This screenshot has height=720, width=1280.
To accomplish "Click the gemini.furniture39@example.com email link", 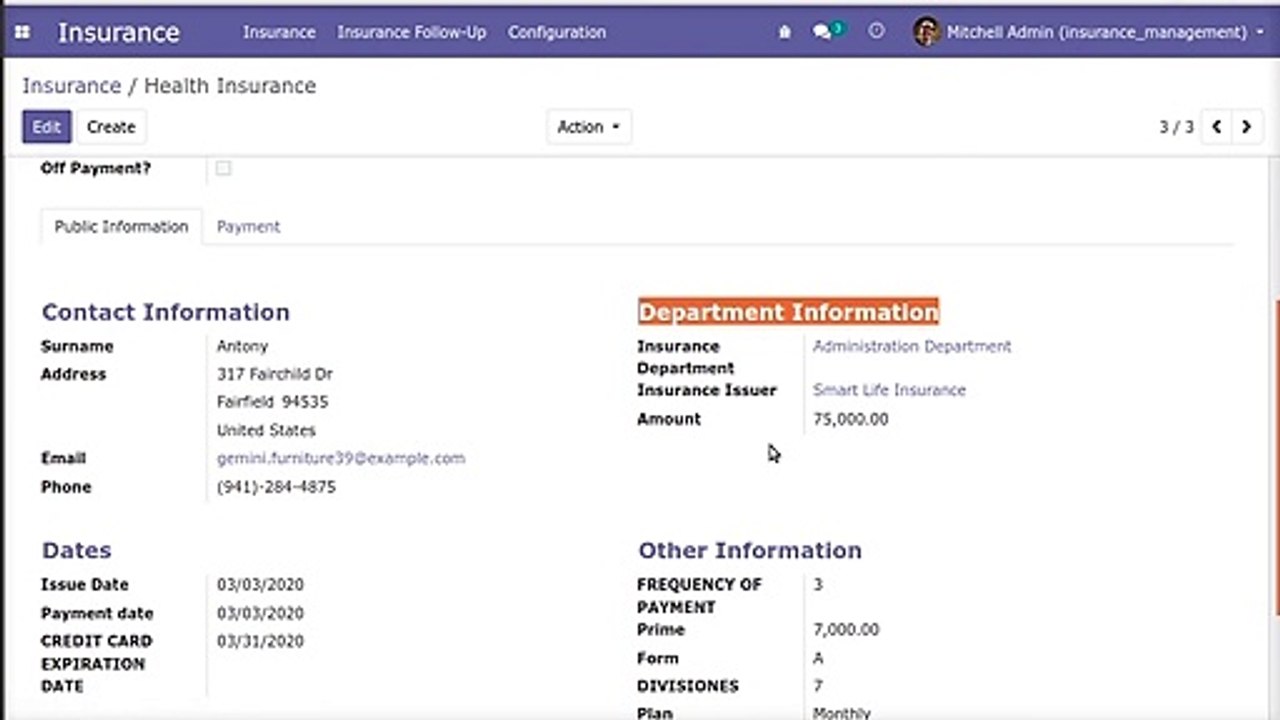I will (341, 458).
